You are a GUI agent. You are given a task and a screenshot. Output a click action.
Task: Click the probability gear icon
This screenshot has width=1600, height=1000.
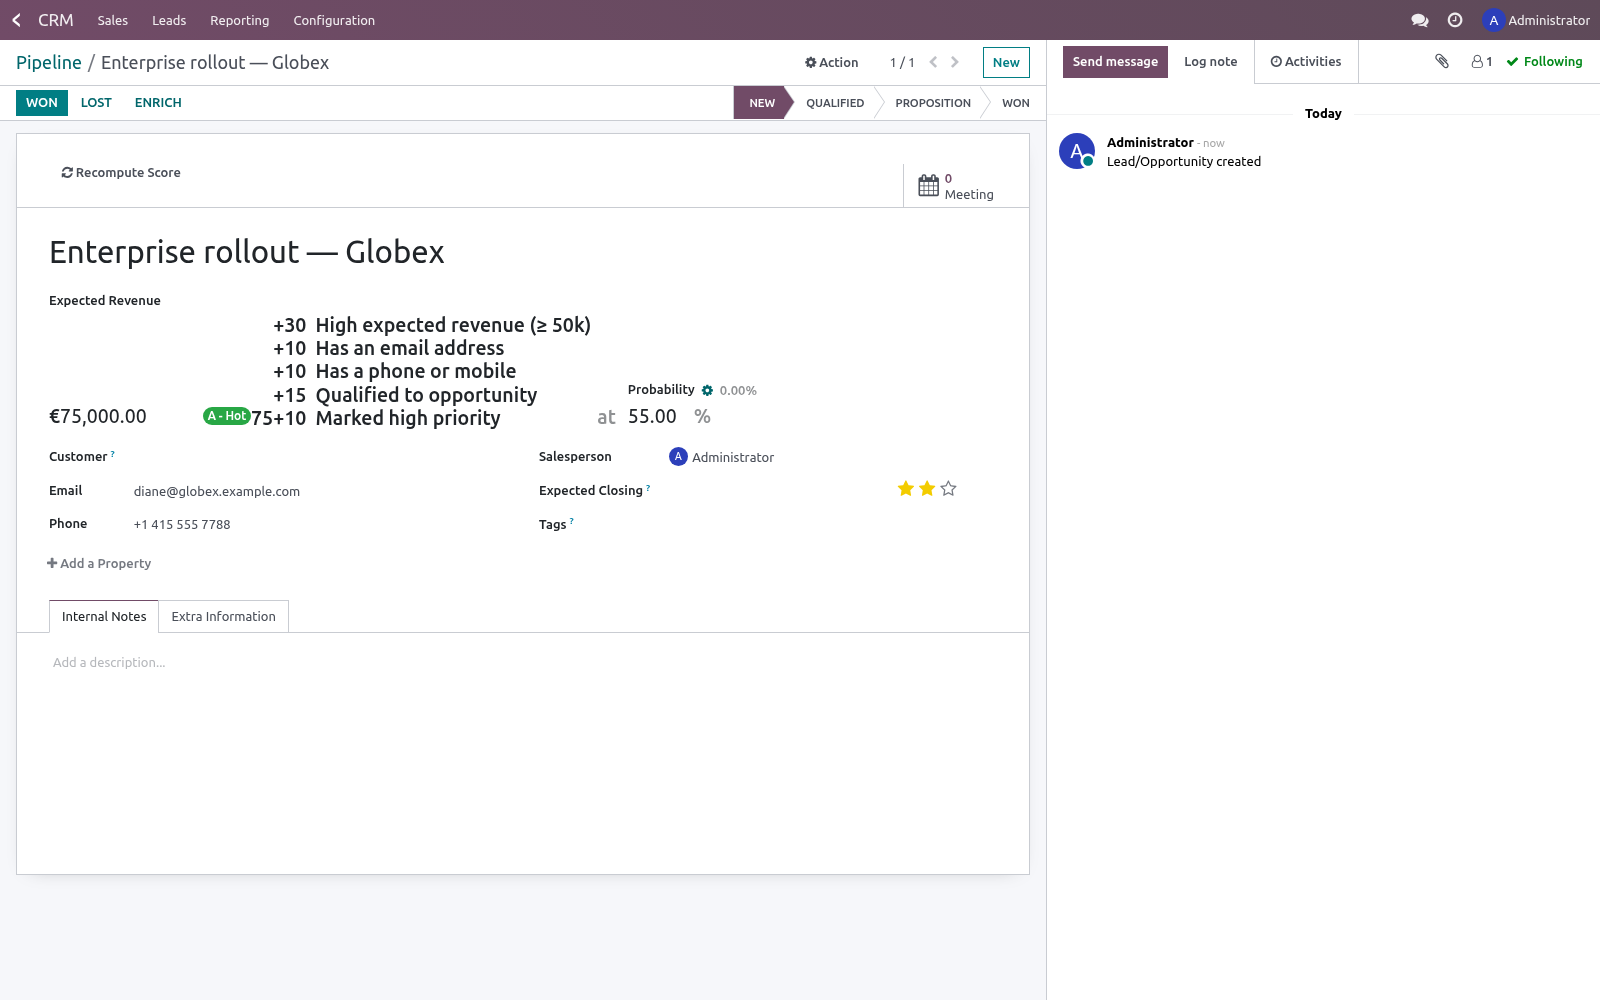click(707, 390)
